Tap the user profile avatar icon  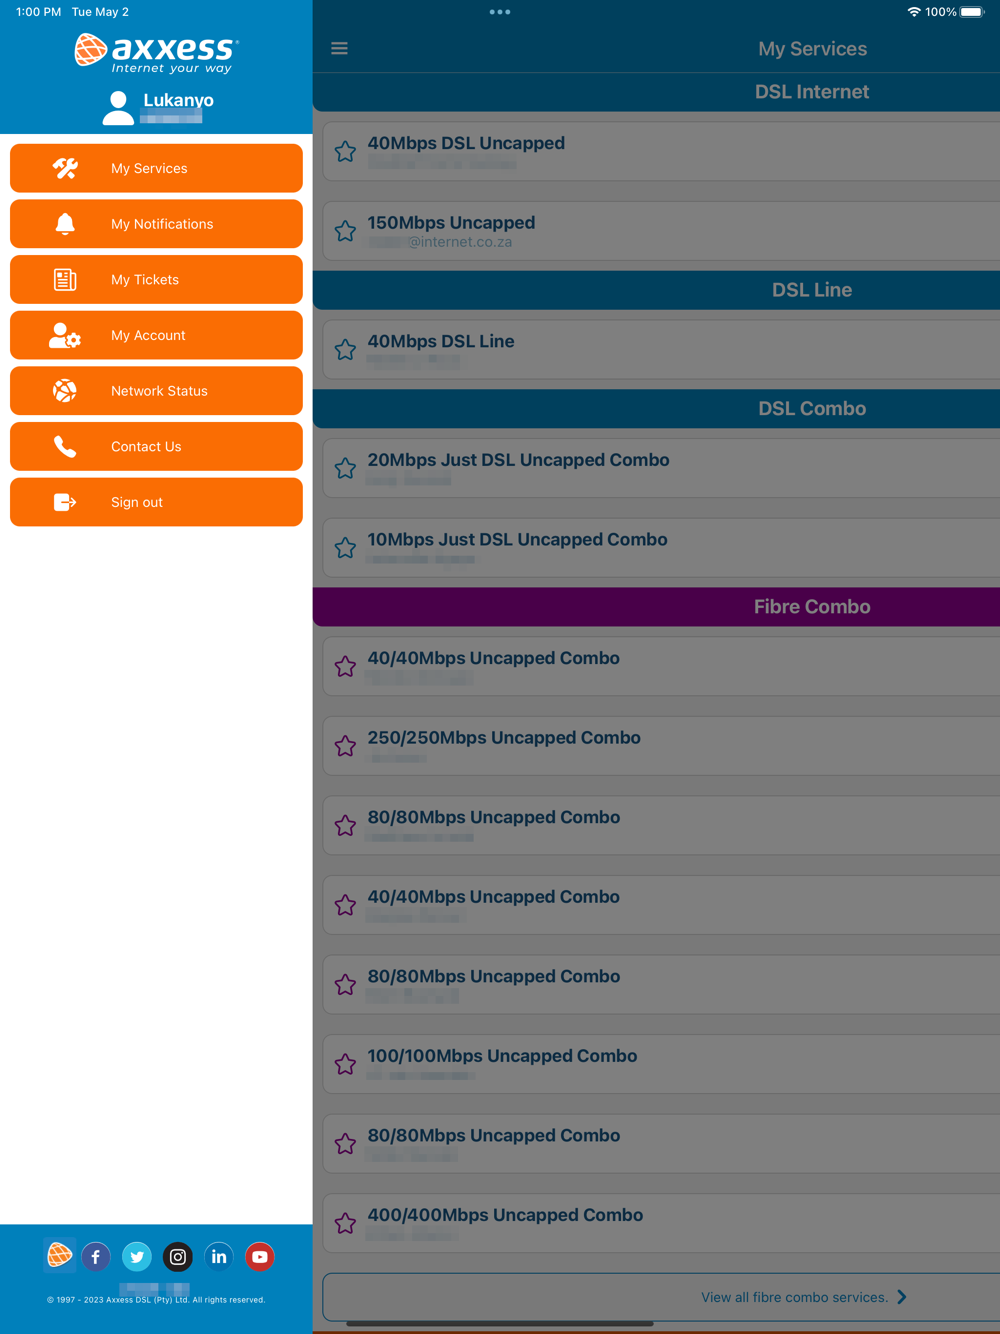[118, 108]
